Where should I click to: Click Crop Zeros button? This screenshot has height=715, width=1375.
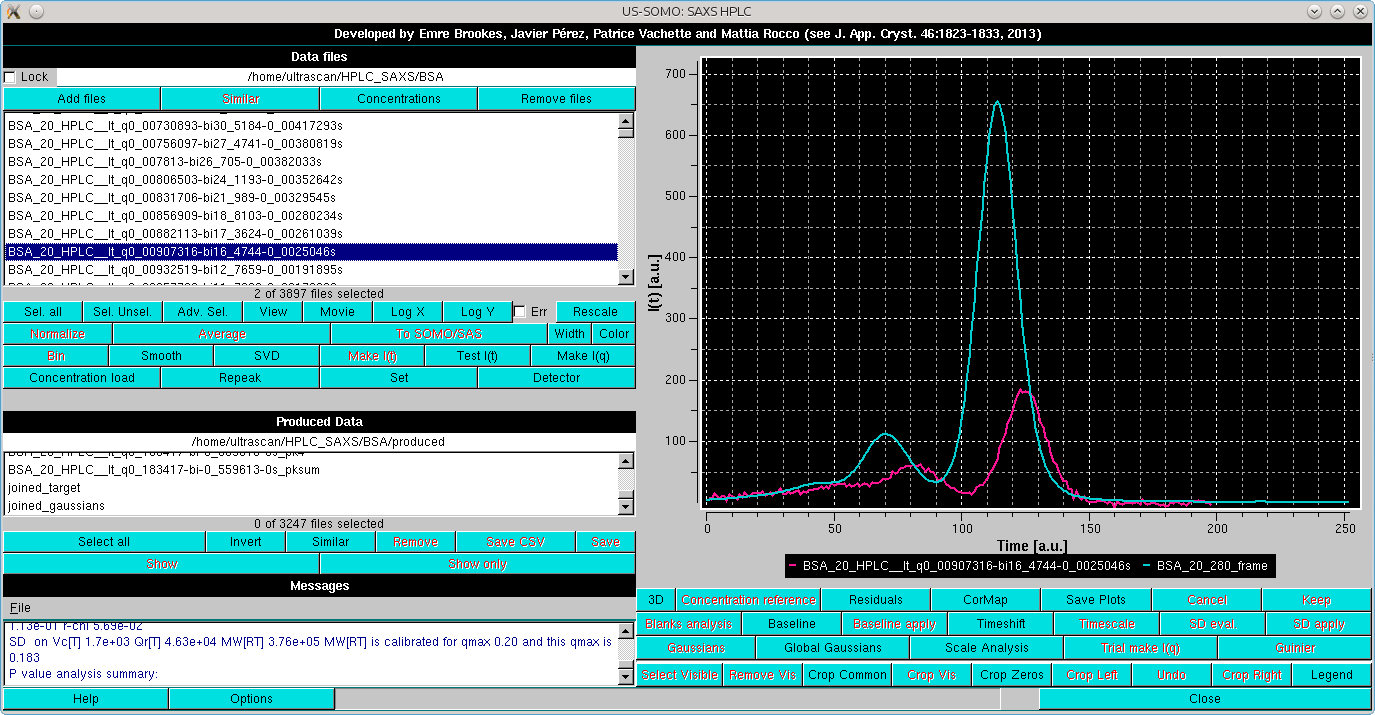click(1013, 675)
